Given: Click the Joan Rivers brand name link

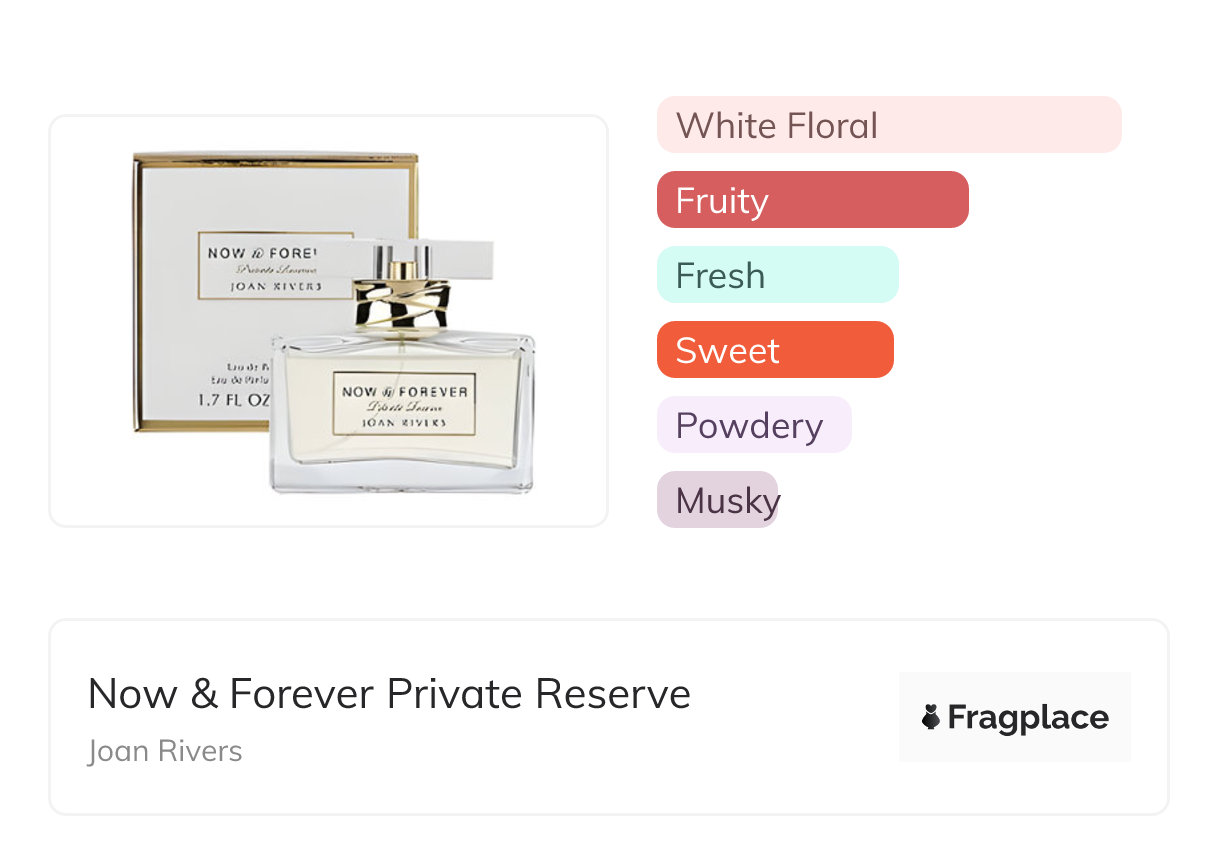Looking at the screenshot, I should point(165,751).
